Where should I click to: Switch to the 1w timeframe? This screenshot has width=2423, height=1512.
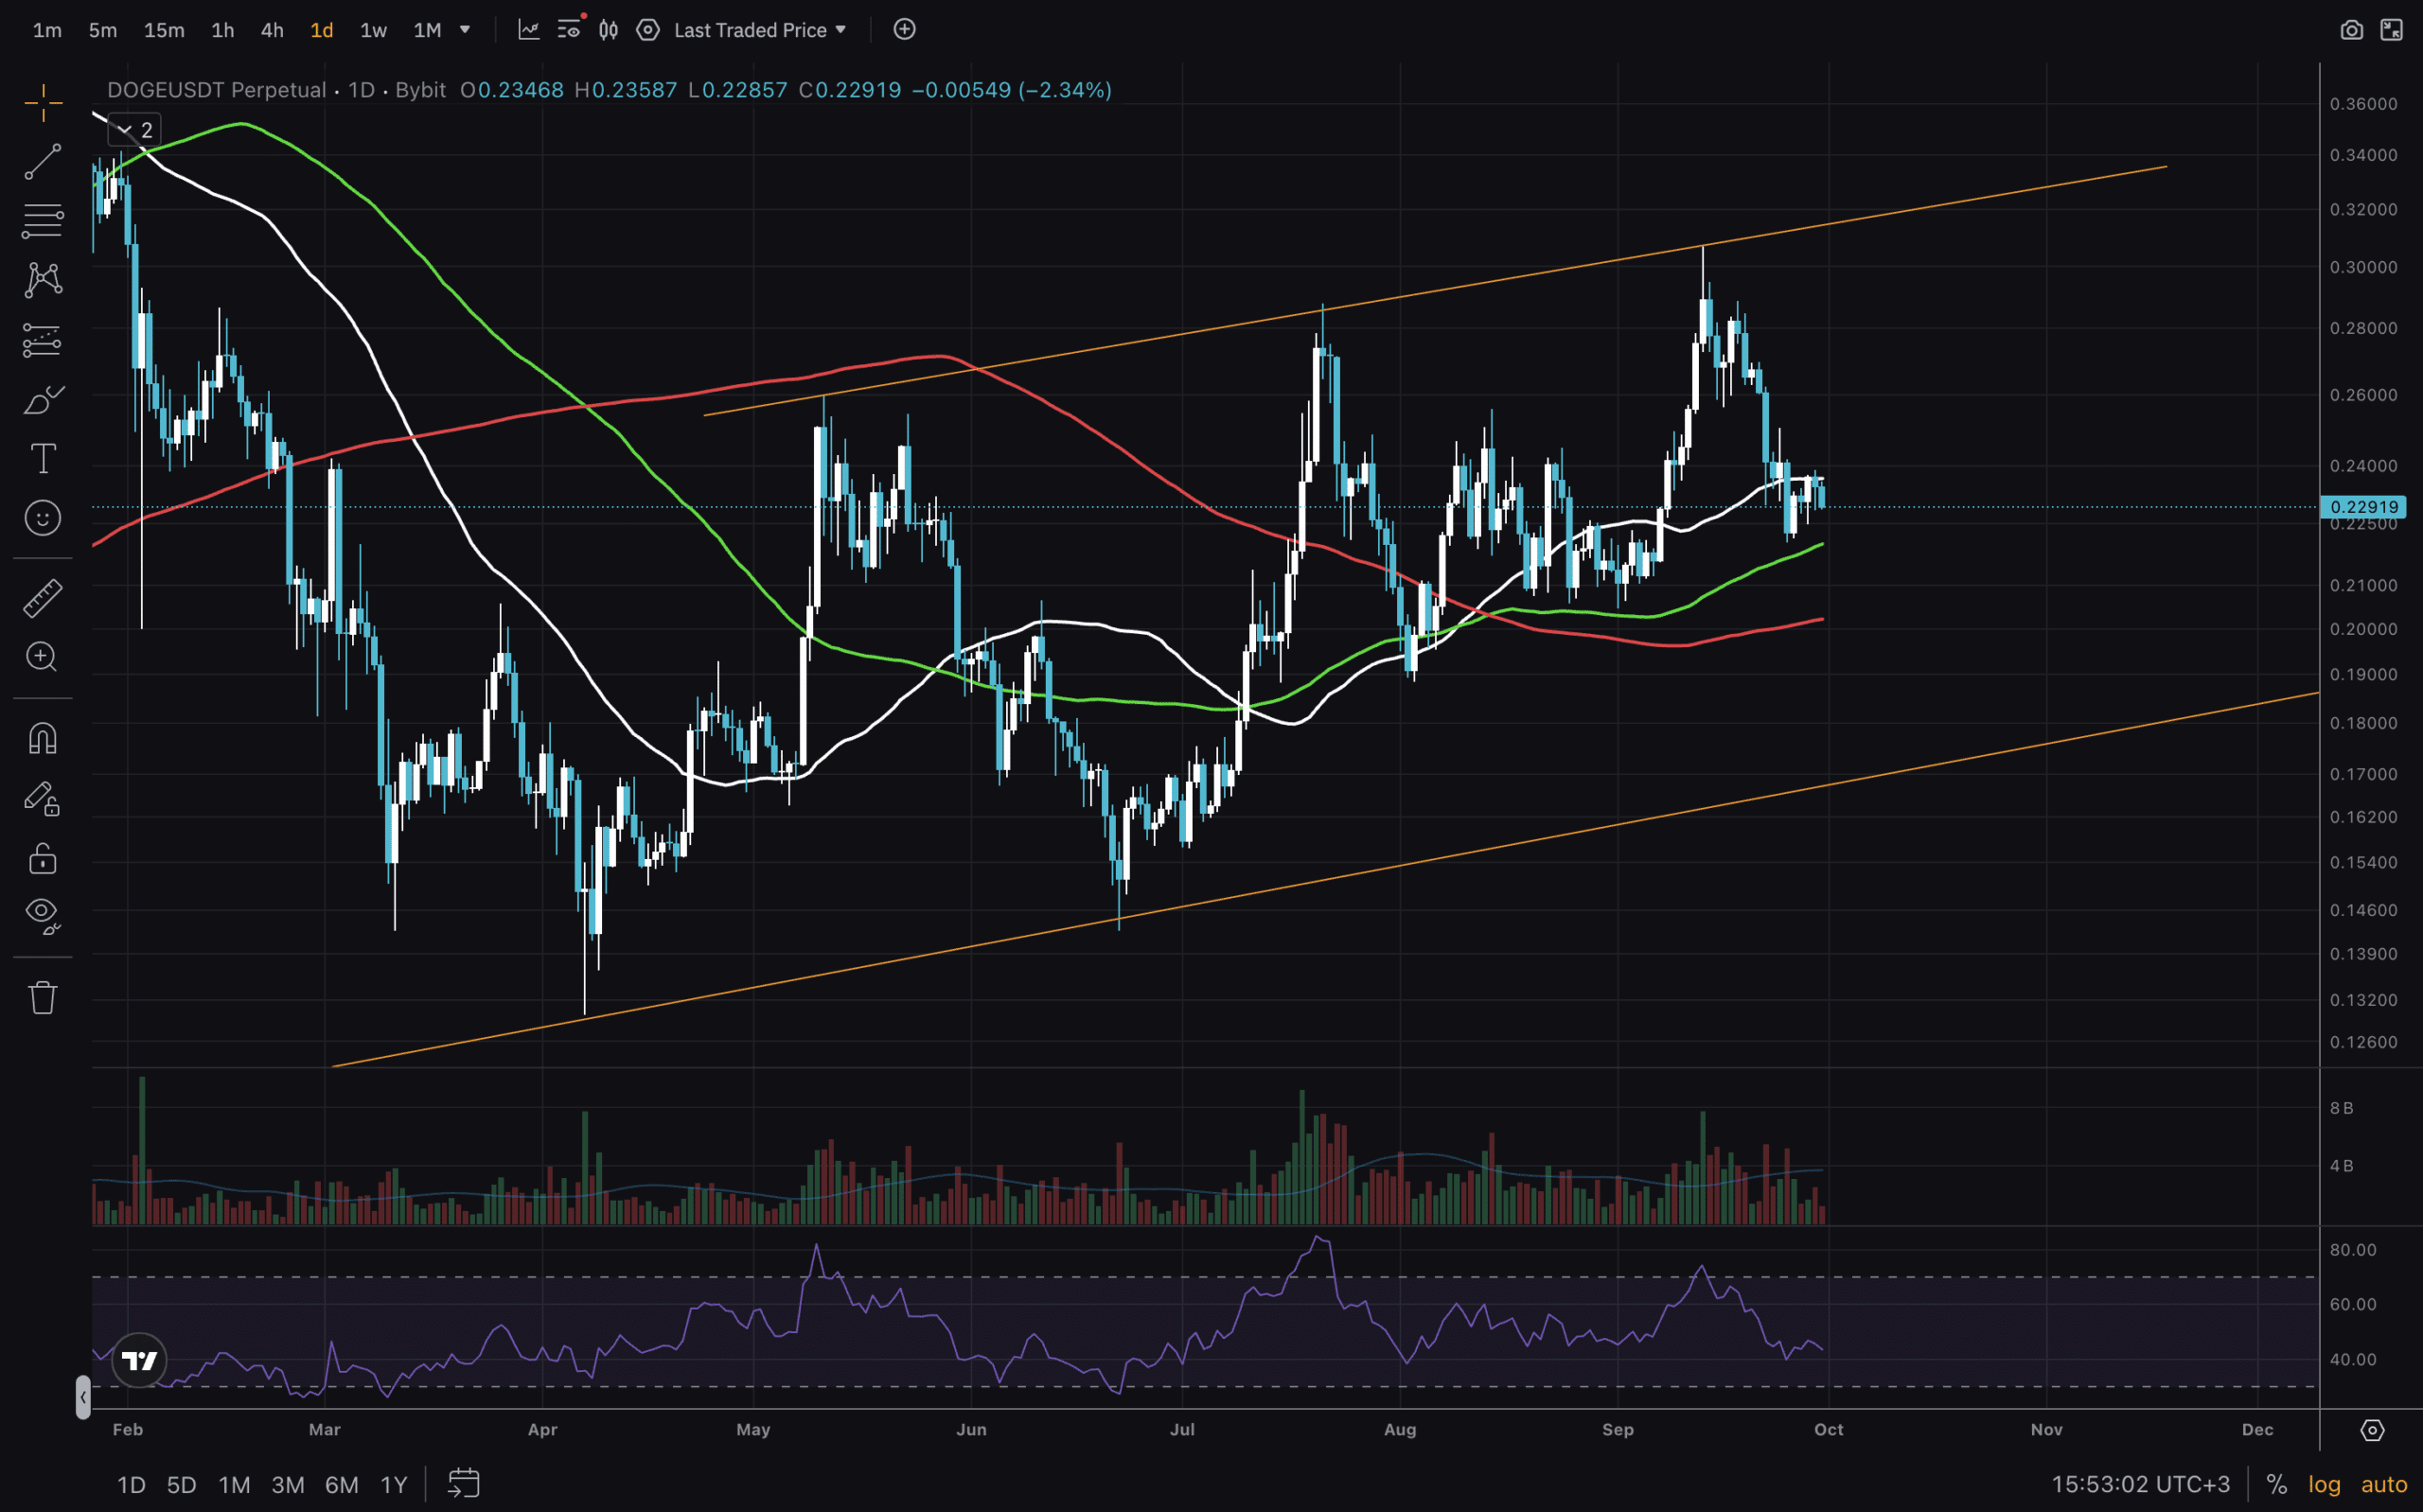(x=373, y=30)
